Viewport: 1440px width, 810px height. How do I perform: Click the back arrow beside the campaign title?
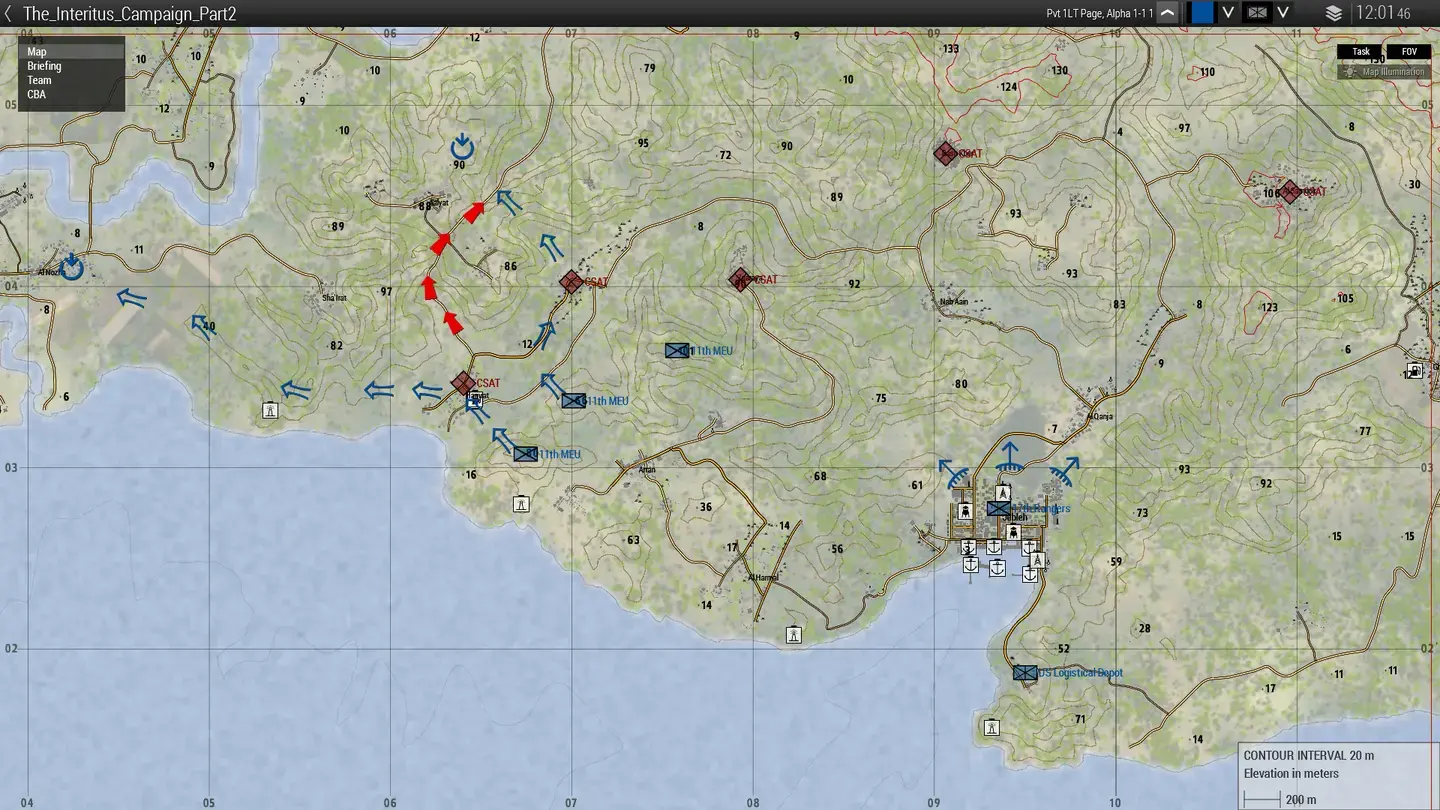tap(9, 13)
